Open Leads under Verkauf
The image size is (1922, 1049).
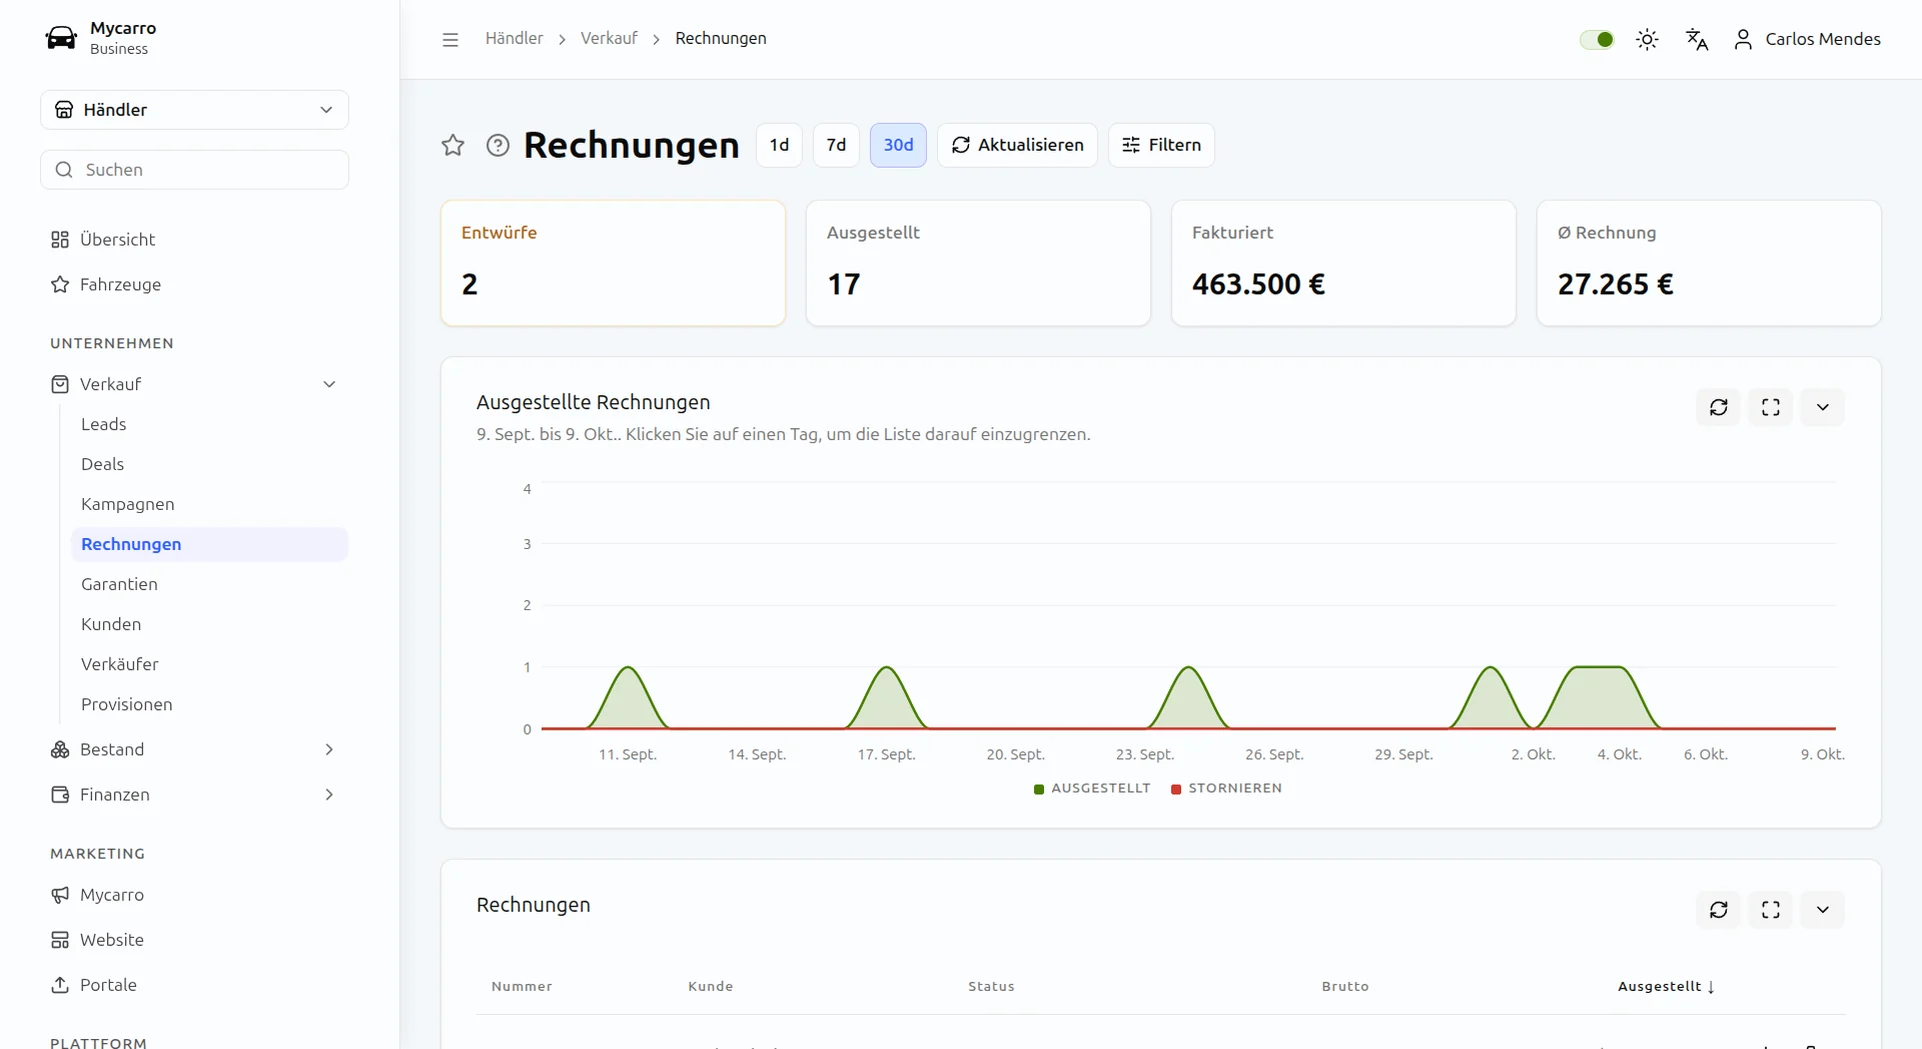104,424
